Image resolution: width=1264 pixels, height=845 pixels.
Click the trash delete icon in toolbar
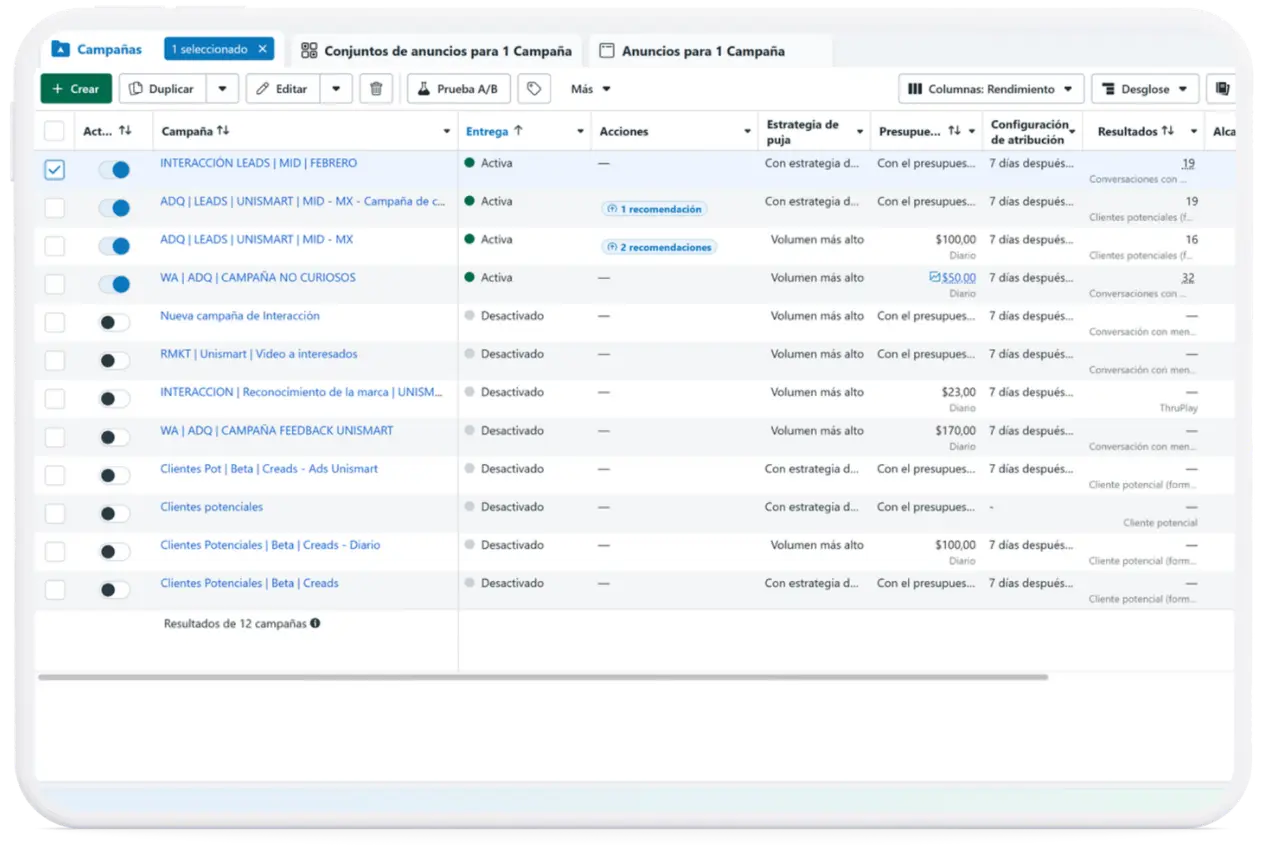376,89
